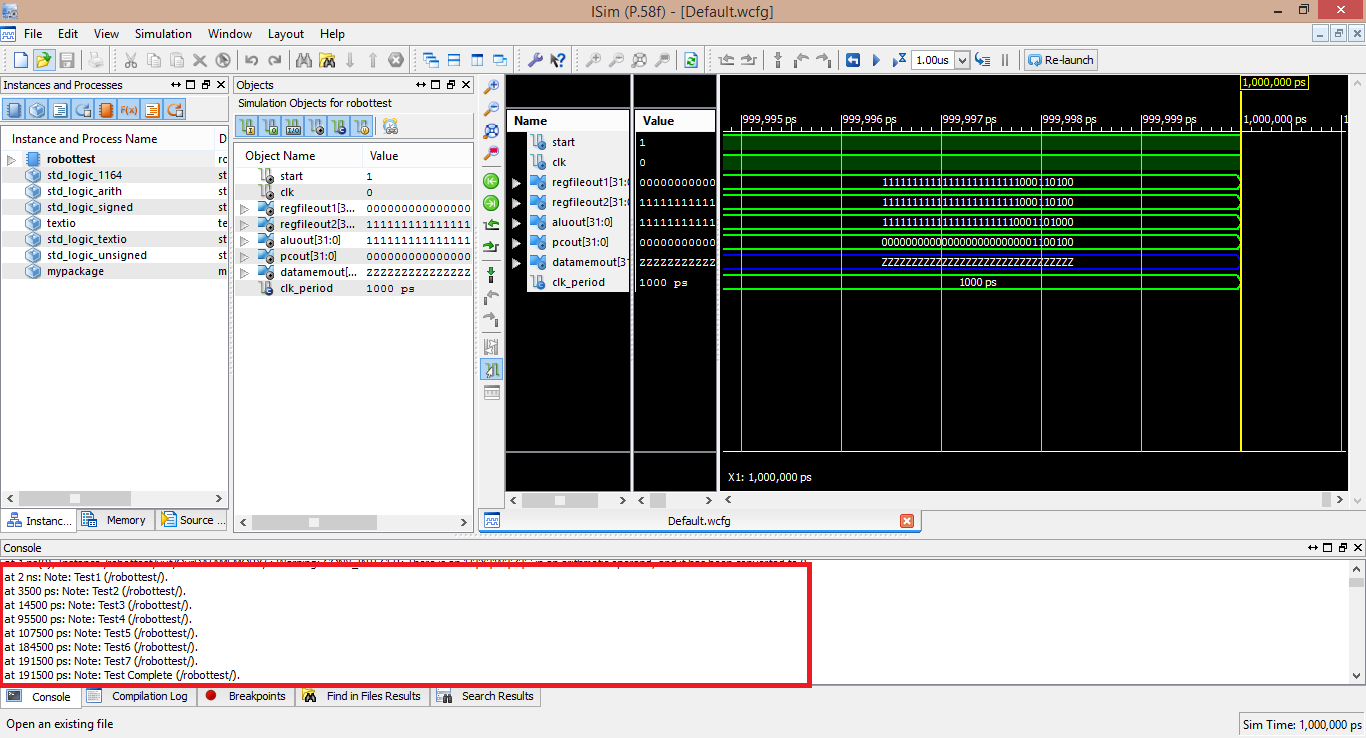
Task: Run the simulation with play icon
Action: click(877, 60)
